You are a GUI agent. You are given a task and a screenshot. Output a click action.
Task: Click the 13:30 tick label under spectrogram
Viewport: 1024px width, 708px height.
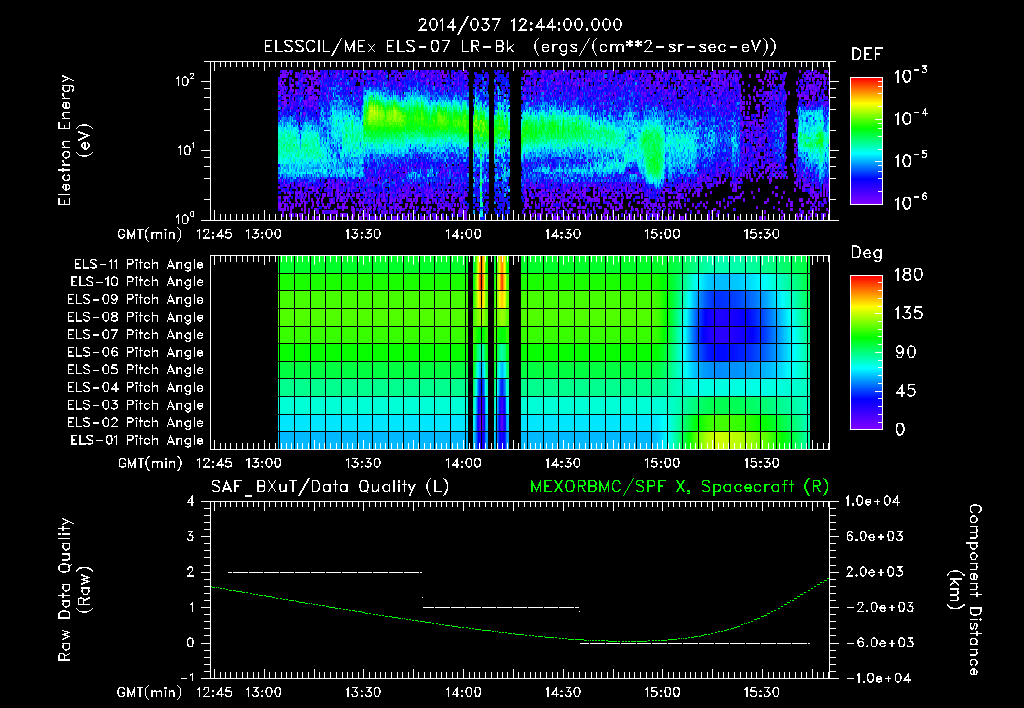pos(363,234)
